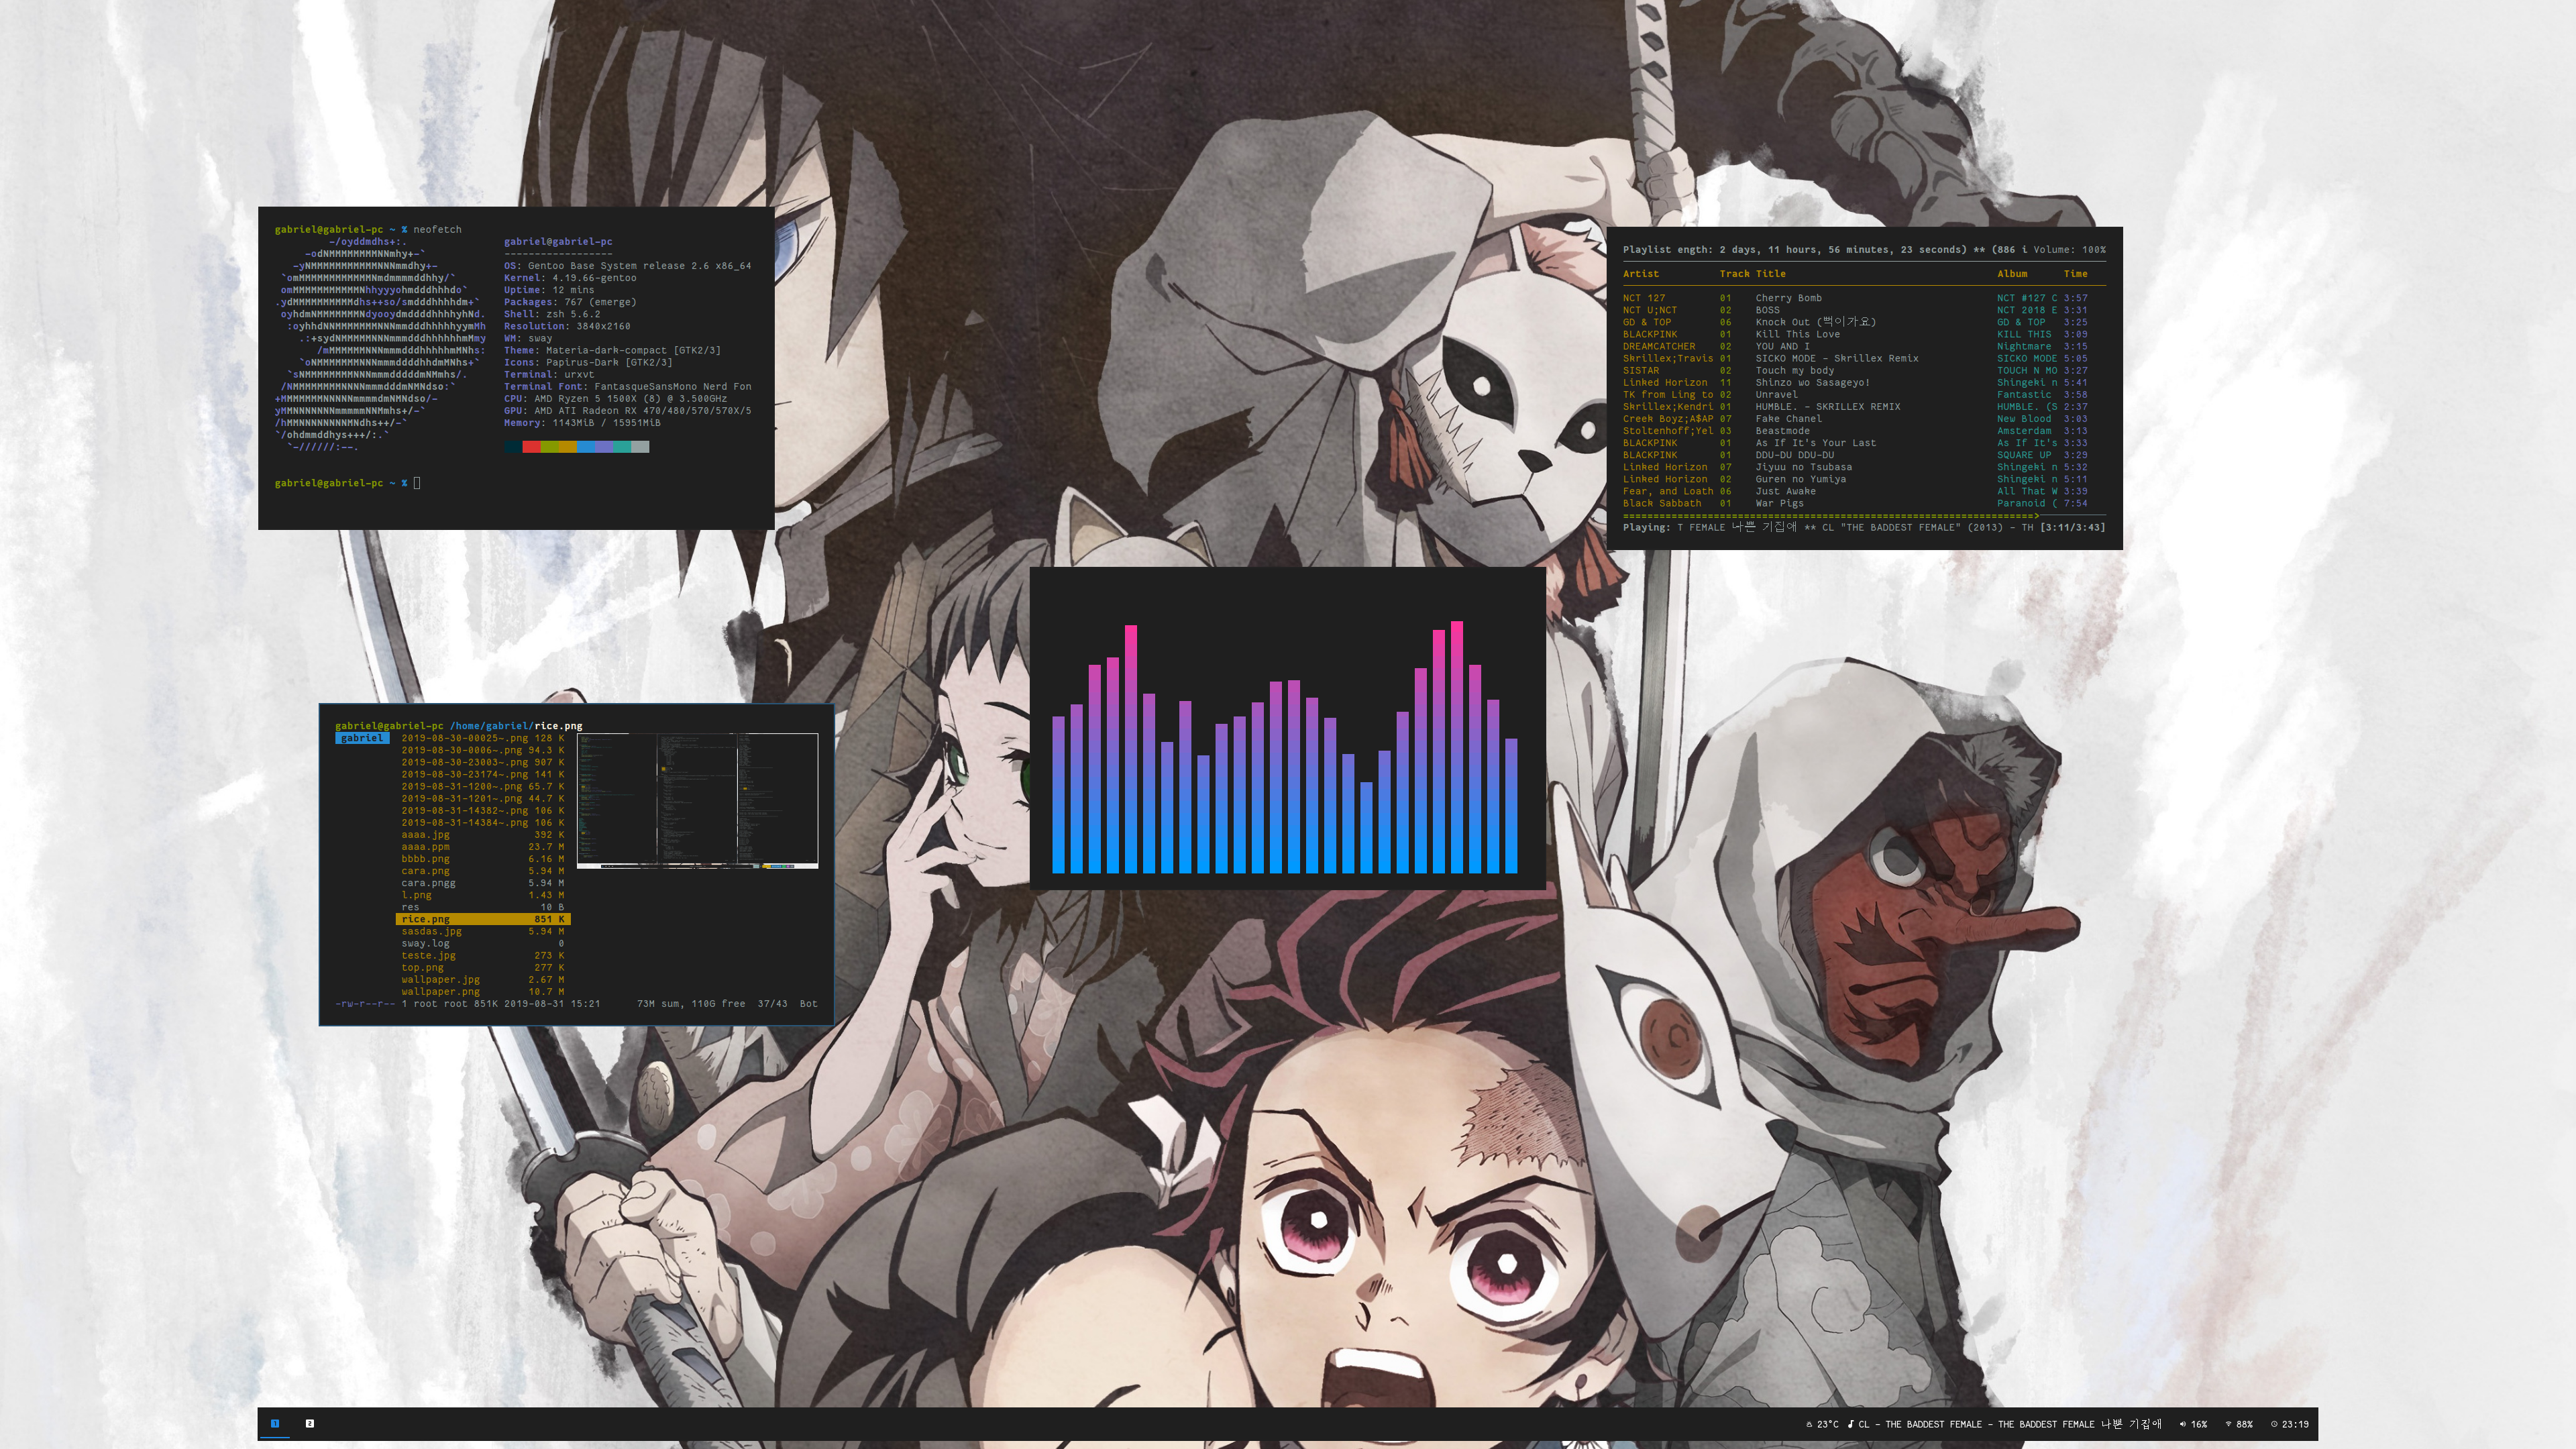Click the clock icon in bar
The height and width of the screenshot is (1449, 2576).
tap(2274, 1424)
